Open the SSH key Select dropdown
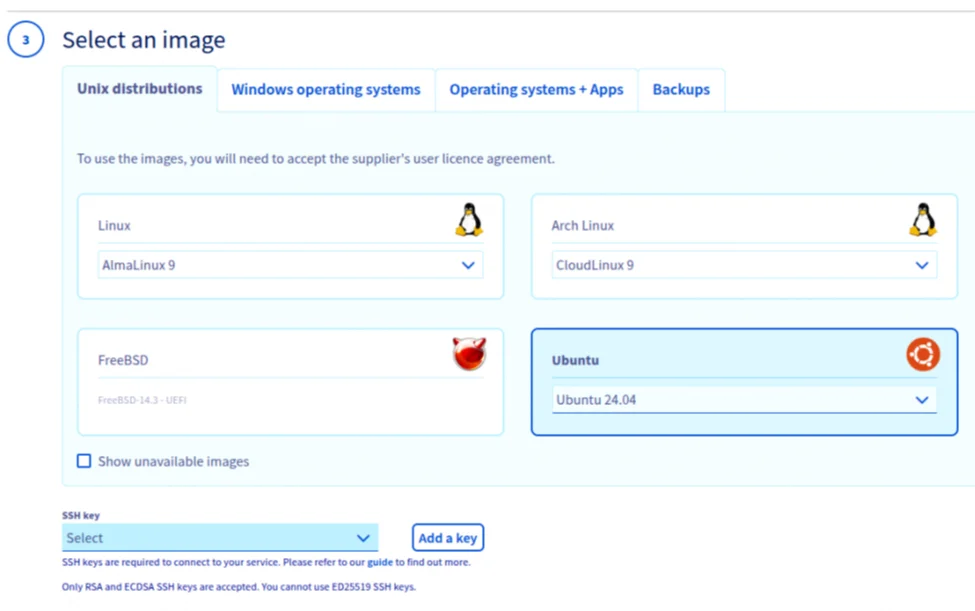 tap(219, 538)
